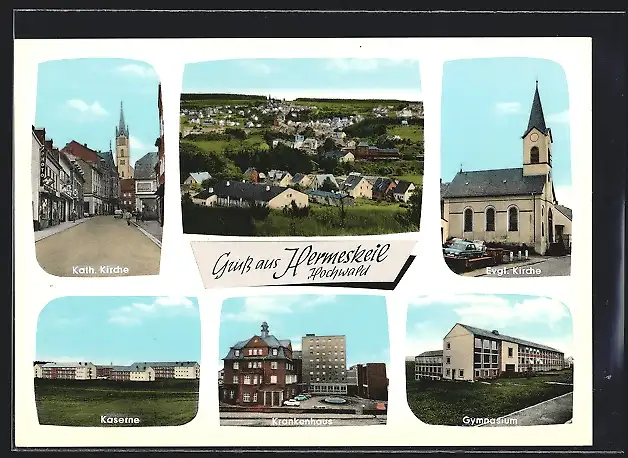
Task: Select the "Krankenhaus" caption label
Action: coord(302,422)
